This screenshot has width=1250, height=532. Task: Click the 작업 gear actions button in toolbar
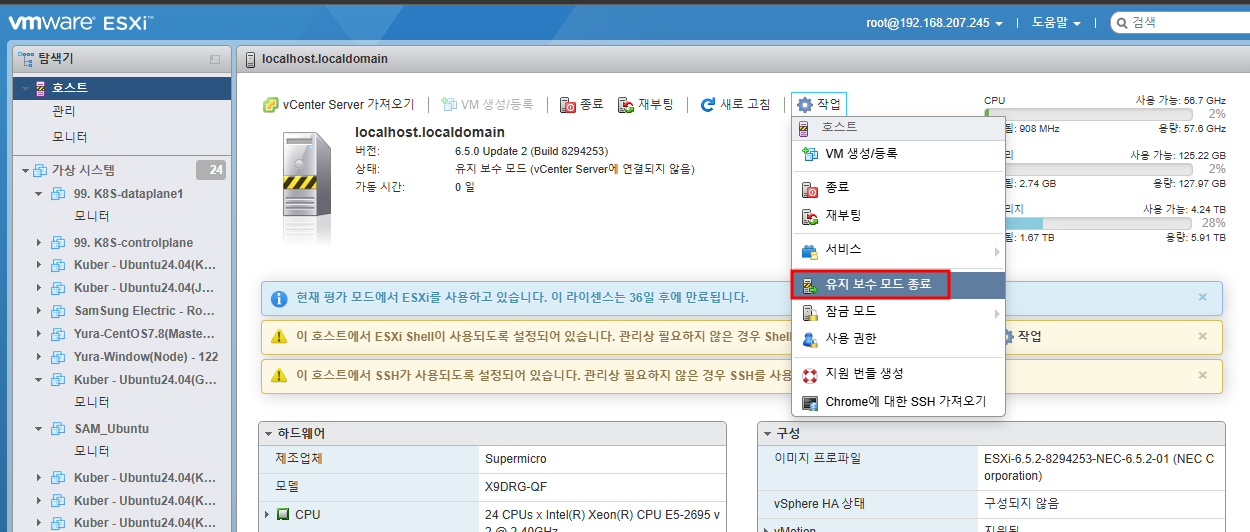(818, 104)
